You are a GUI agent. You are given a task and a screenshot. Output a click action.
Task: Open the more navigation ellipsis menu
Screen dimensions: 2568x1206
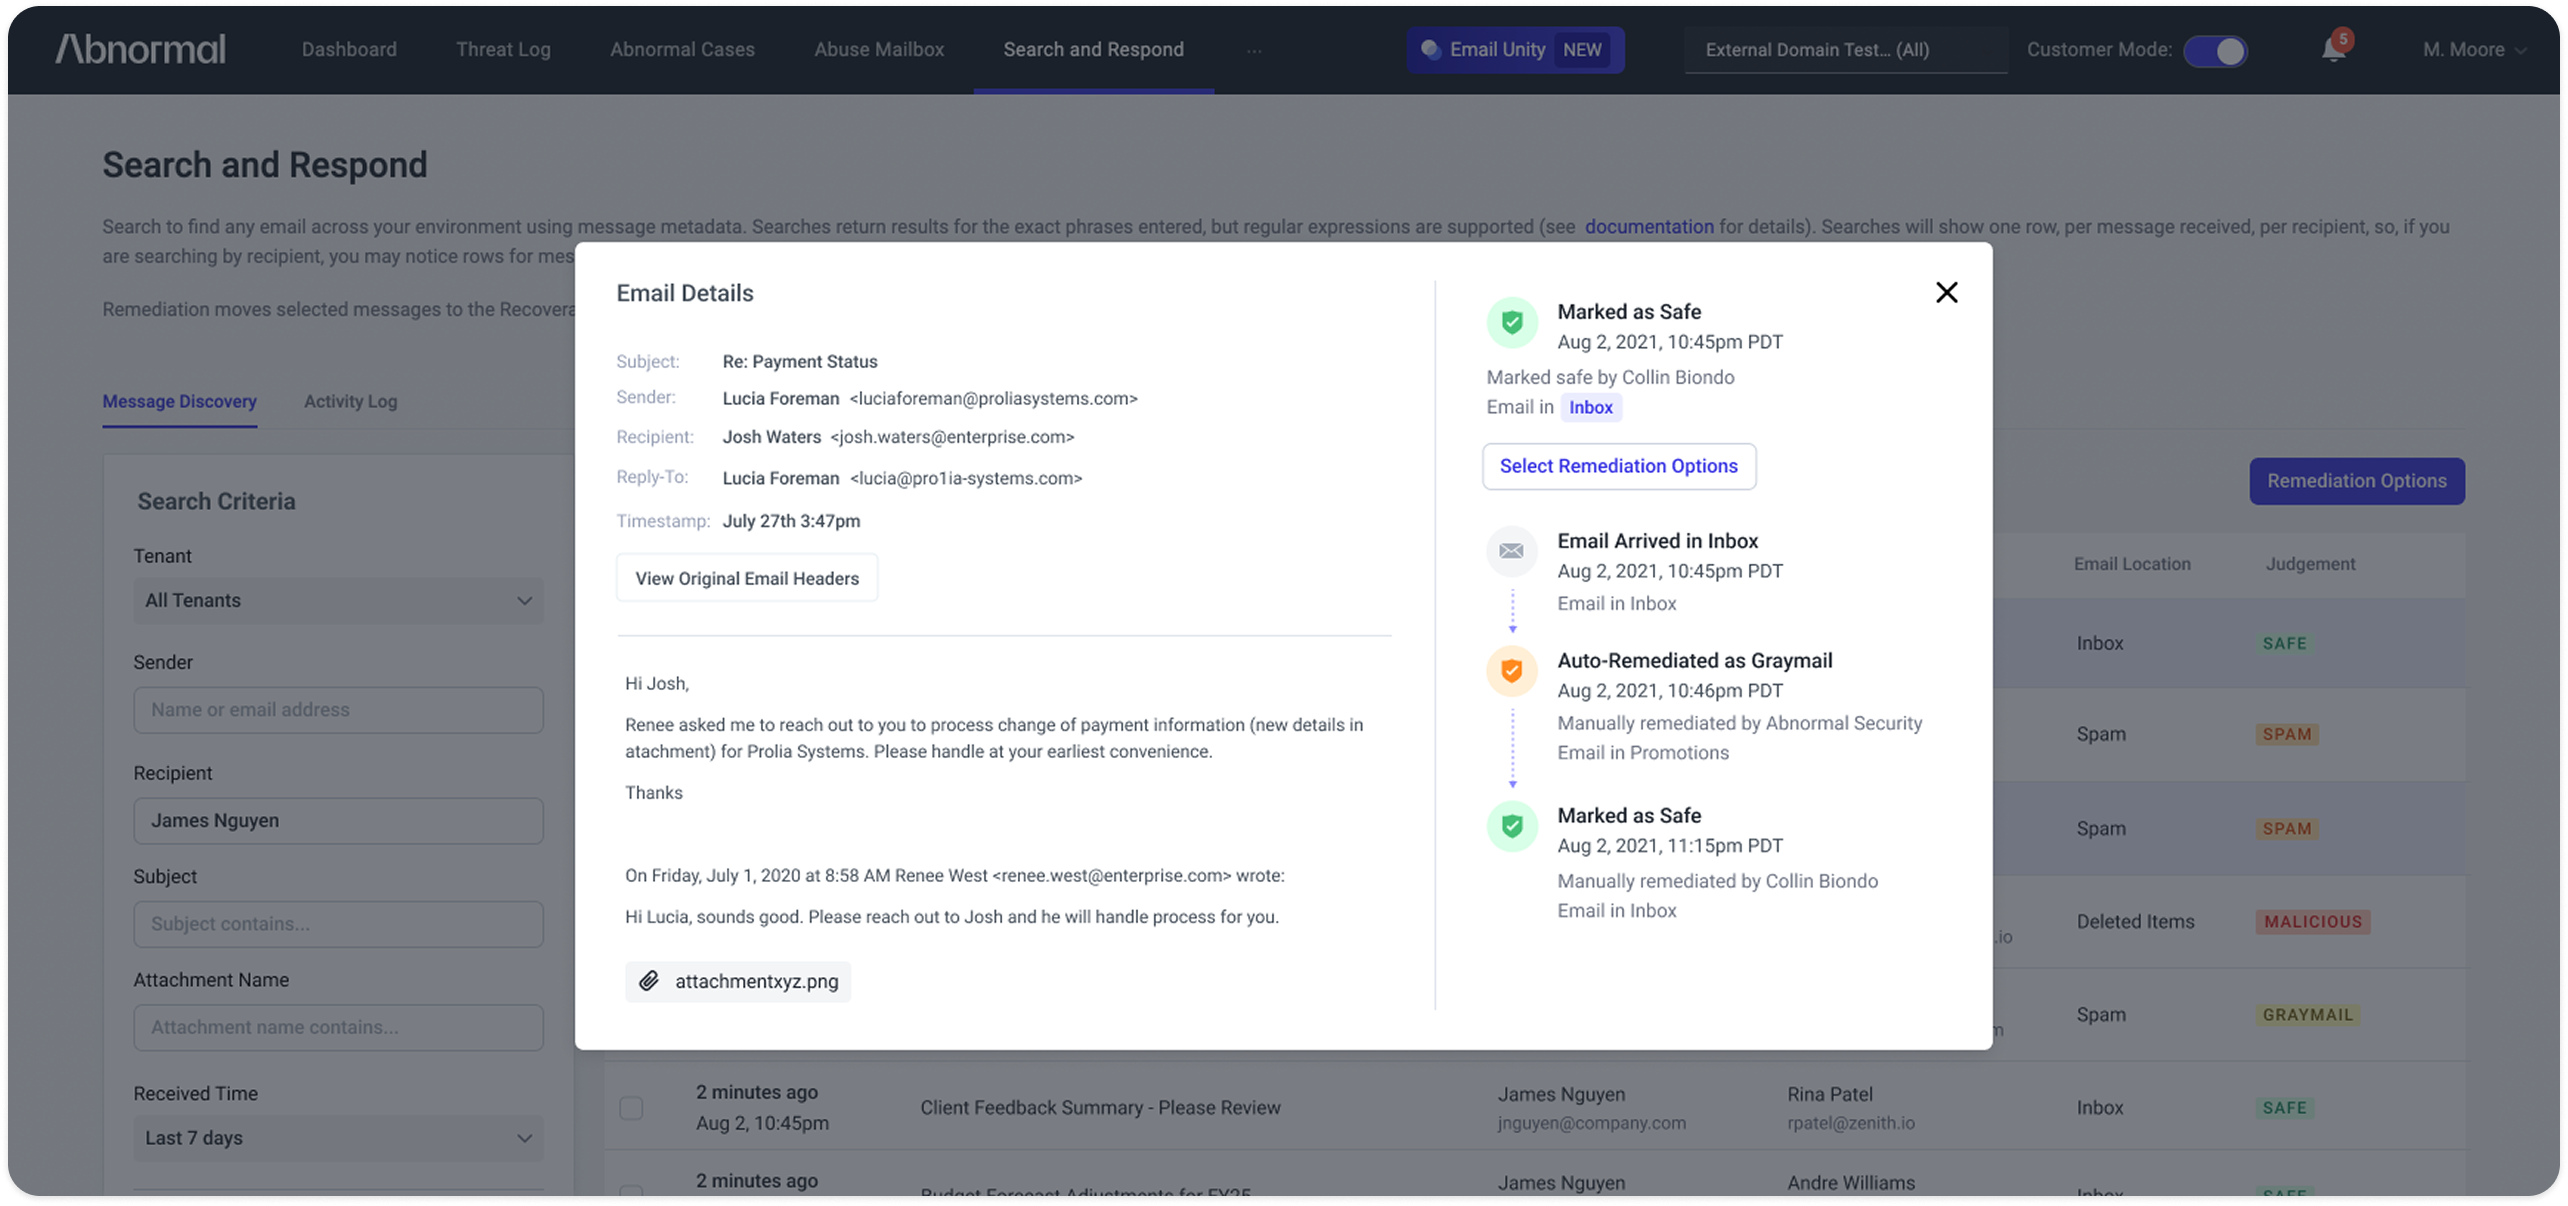1253,50
